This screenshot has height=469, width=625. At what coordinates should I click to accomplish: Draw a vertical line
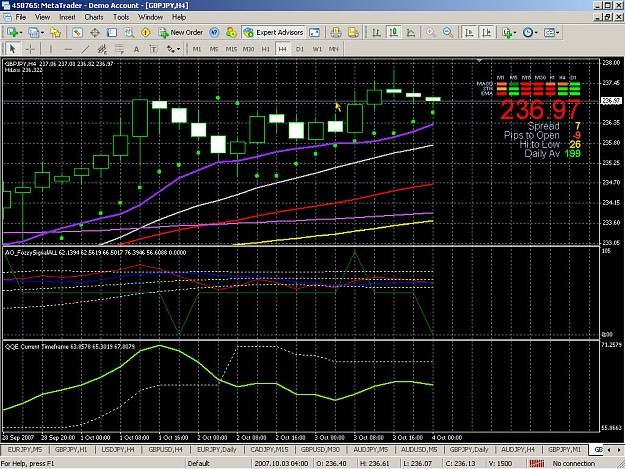tap(51, 49)
